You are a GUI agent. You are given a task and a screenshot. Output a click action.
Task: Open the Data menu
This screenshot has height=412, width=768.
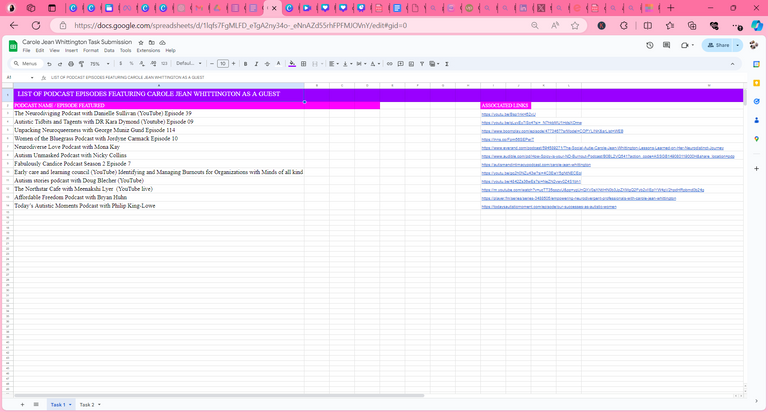pos(109,50)
